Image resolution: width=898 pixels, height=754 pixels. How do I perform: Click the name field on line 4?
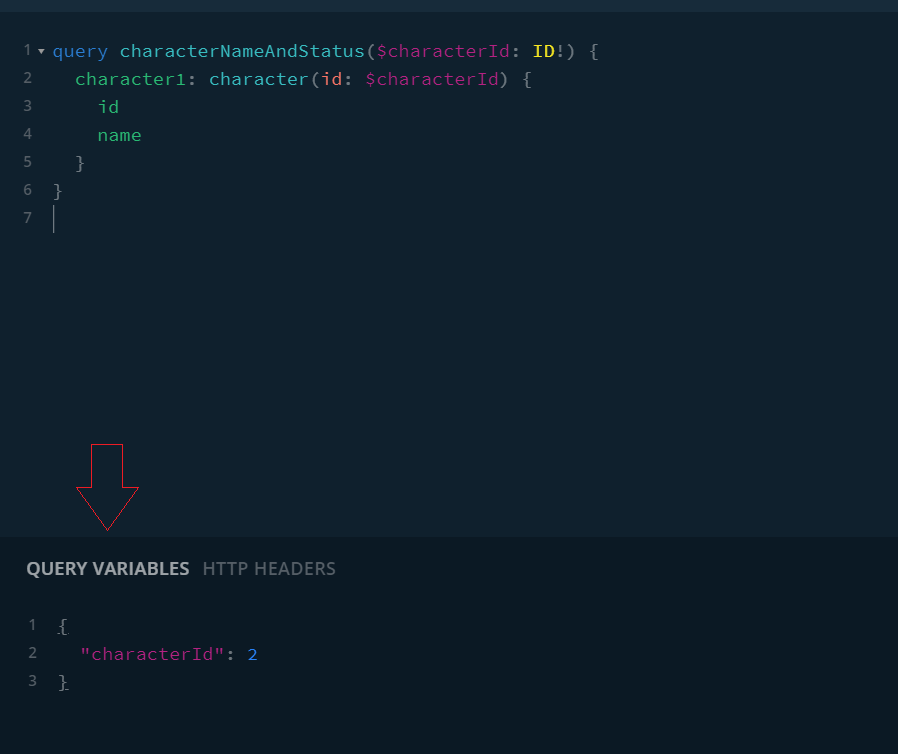click(119, 135)
